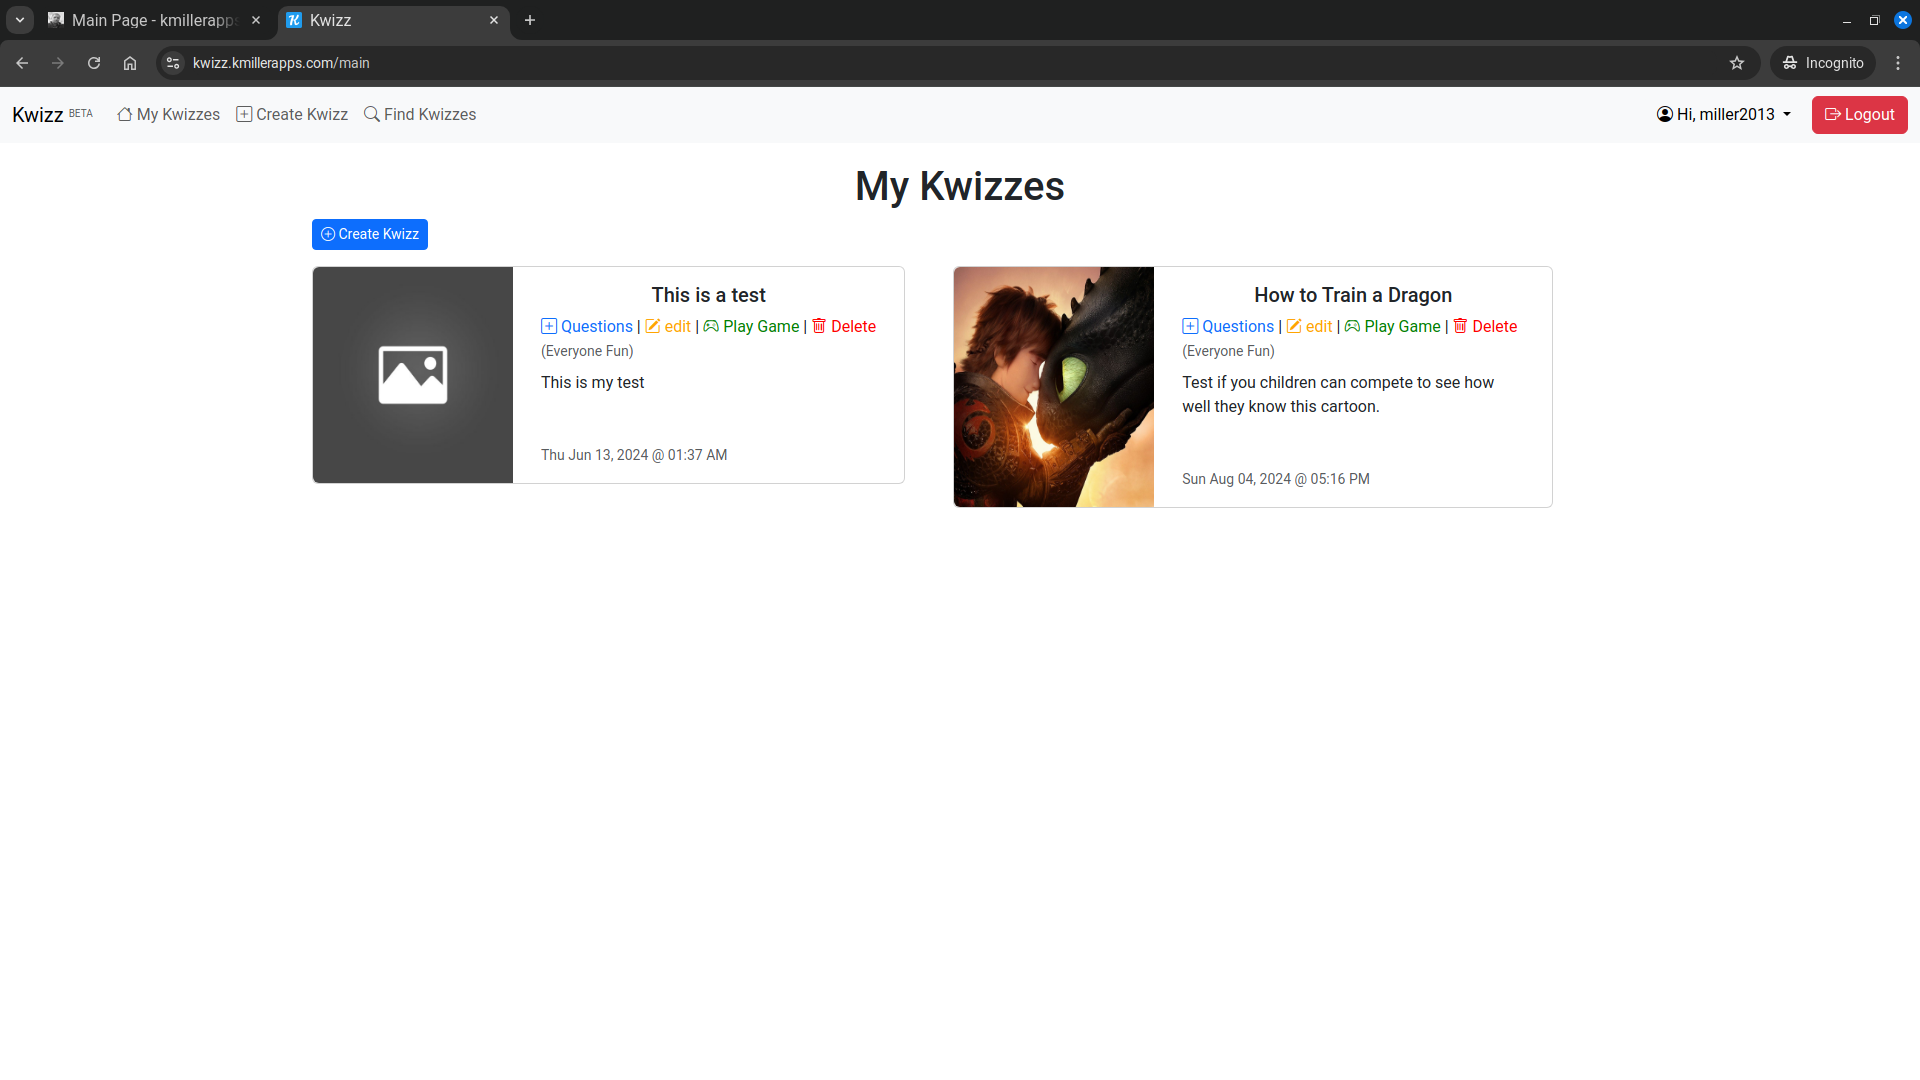Click the Test if you children description text
Screen dimensions: 1920x1080
coord(1338,395)
